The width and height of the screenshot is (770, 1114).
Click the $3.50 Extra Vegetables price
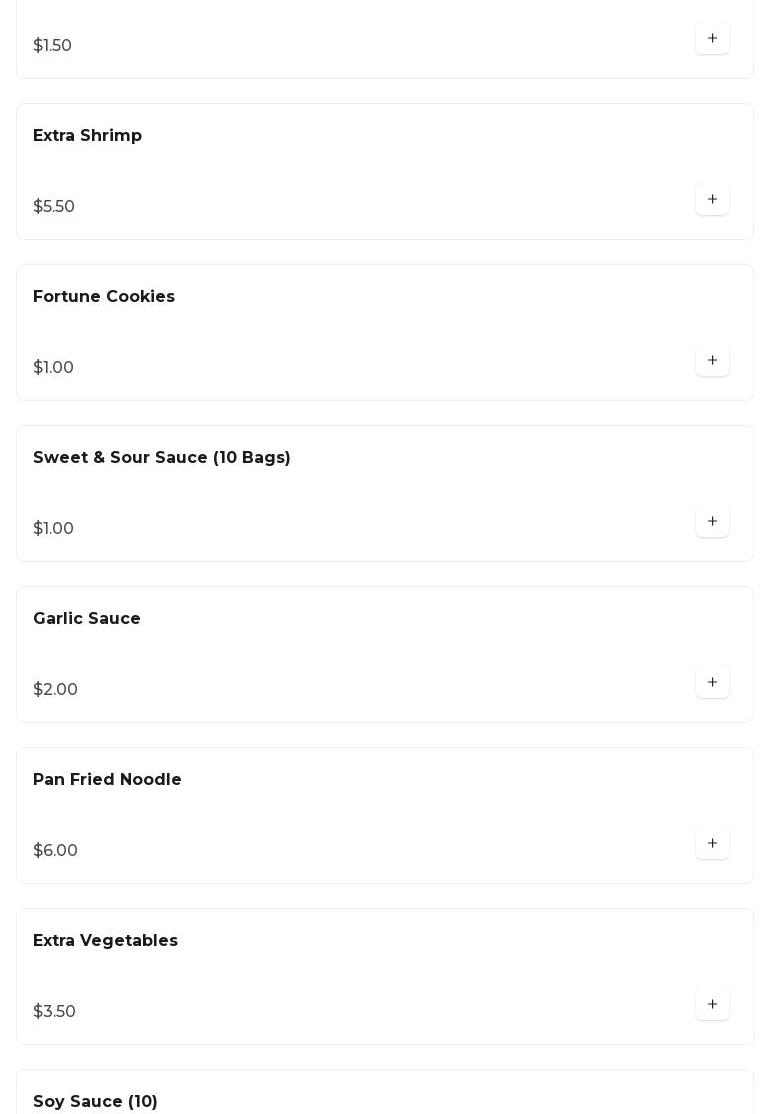coord(54,1012)
